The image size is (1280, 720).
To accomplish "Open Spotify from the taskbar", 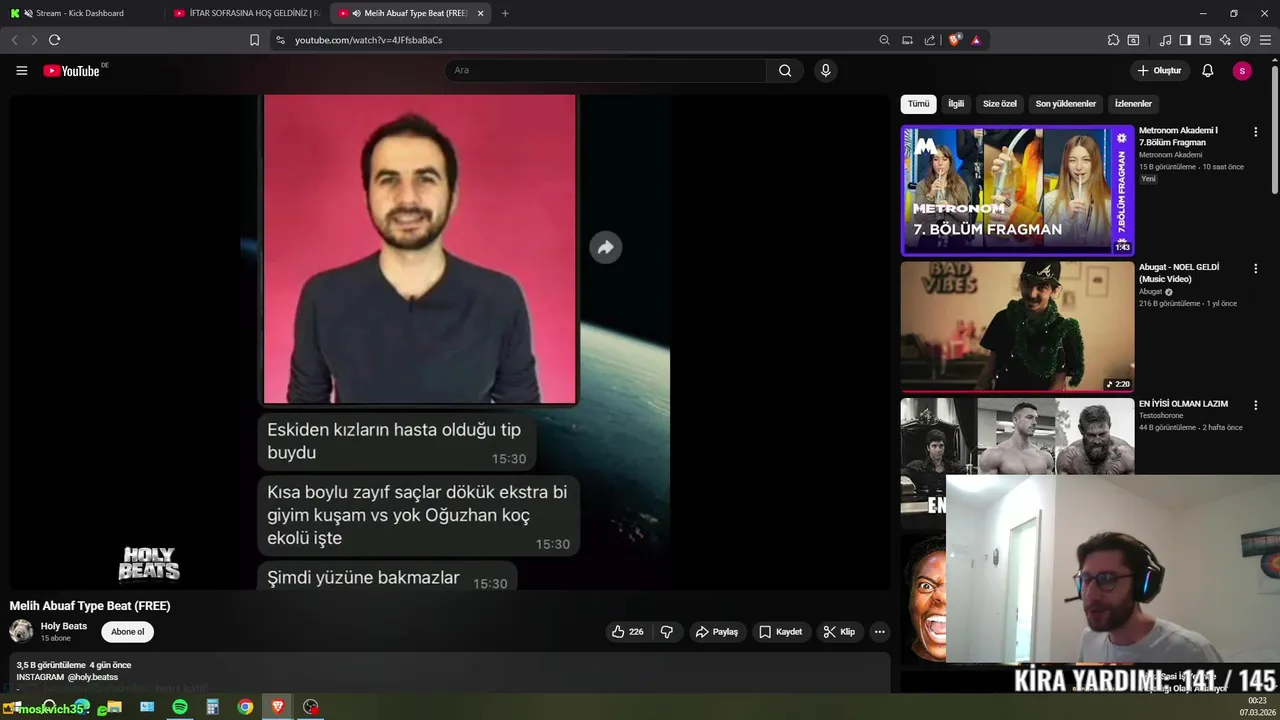I will coord(180,707).
